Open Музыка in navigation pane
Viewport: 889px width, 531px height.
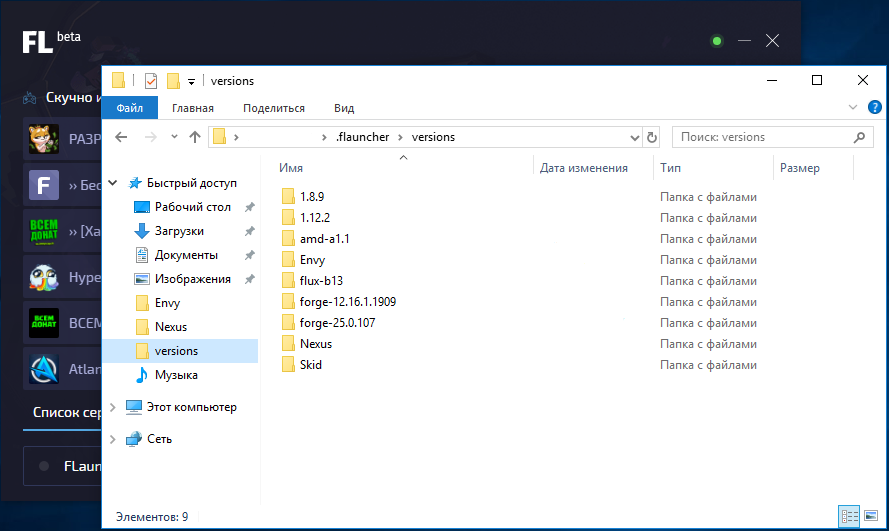click(x=176, y=375)
